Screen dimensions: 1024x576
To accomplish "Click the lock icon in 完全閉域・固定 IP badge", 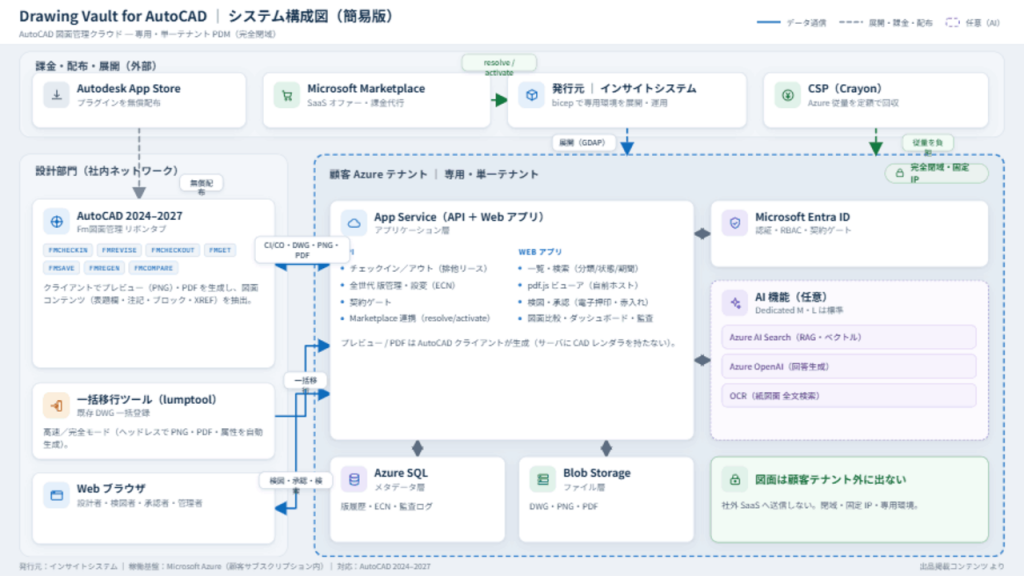I will (x=899, y=173).
